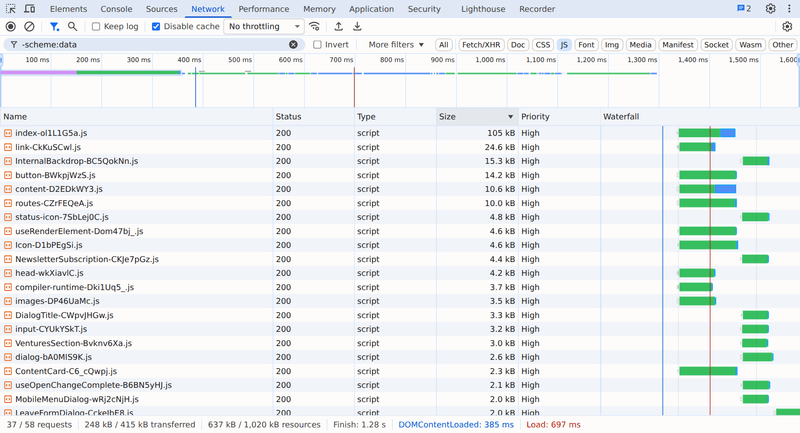This screenshot has height=433, width=800.
Task: Filter by Media resource type
Action: tap(640, 45)
